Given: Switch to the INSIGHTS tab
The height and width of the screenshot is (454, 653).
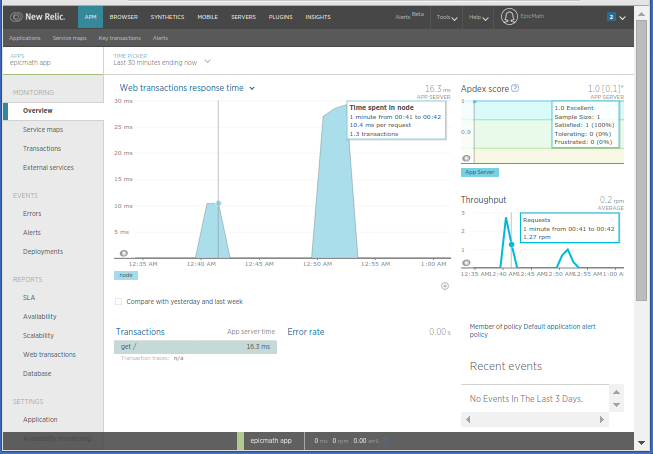Looking at the screenshot, I should 318,17.
